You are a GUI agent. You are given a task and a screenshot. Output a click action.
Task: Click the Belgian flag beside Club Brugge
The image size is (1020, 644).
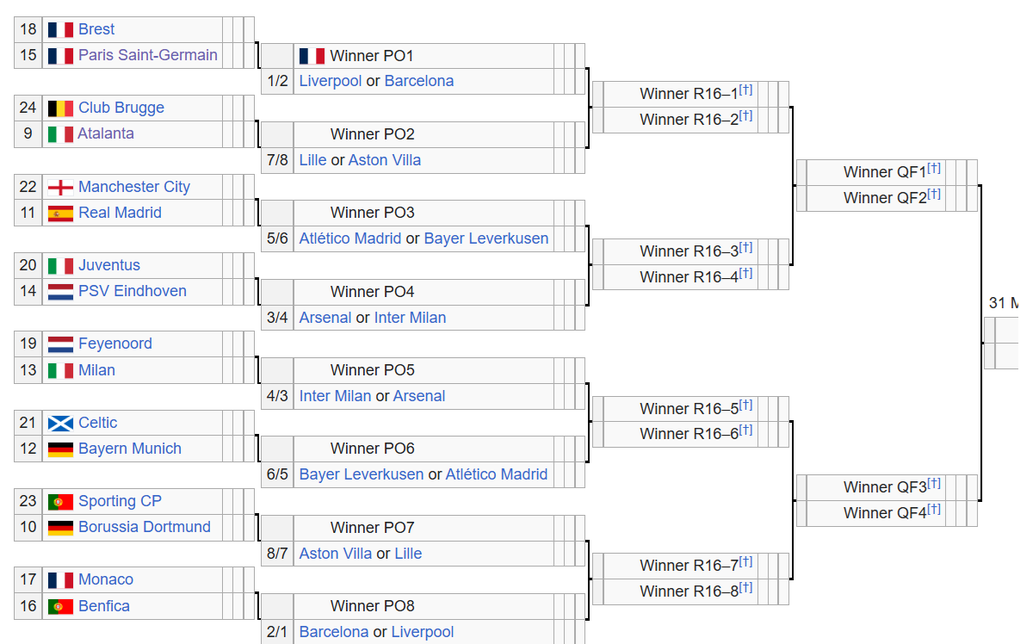(60, 108)
